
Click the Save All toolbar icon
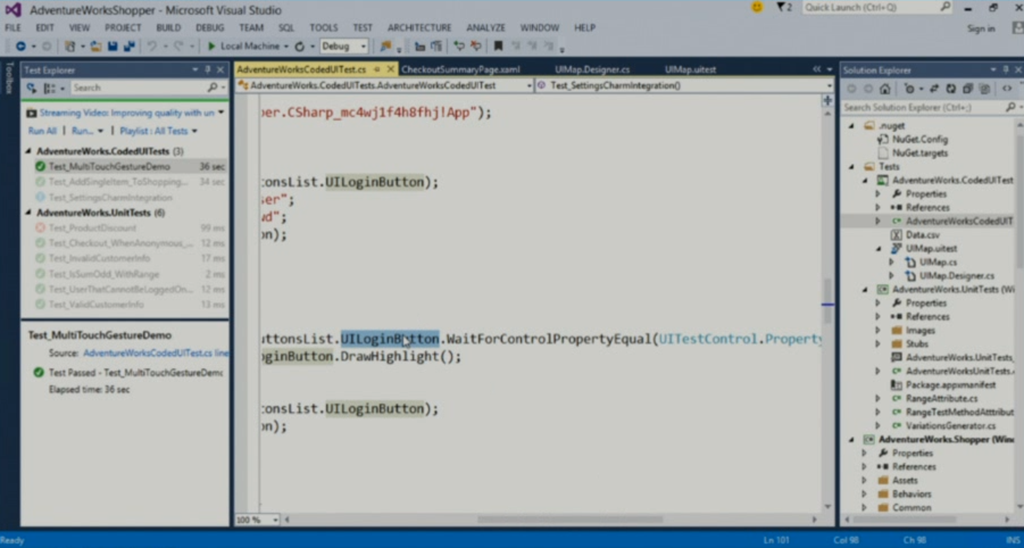(129, 46)
